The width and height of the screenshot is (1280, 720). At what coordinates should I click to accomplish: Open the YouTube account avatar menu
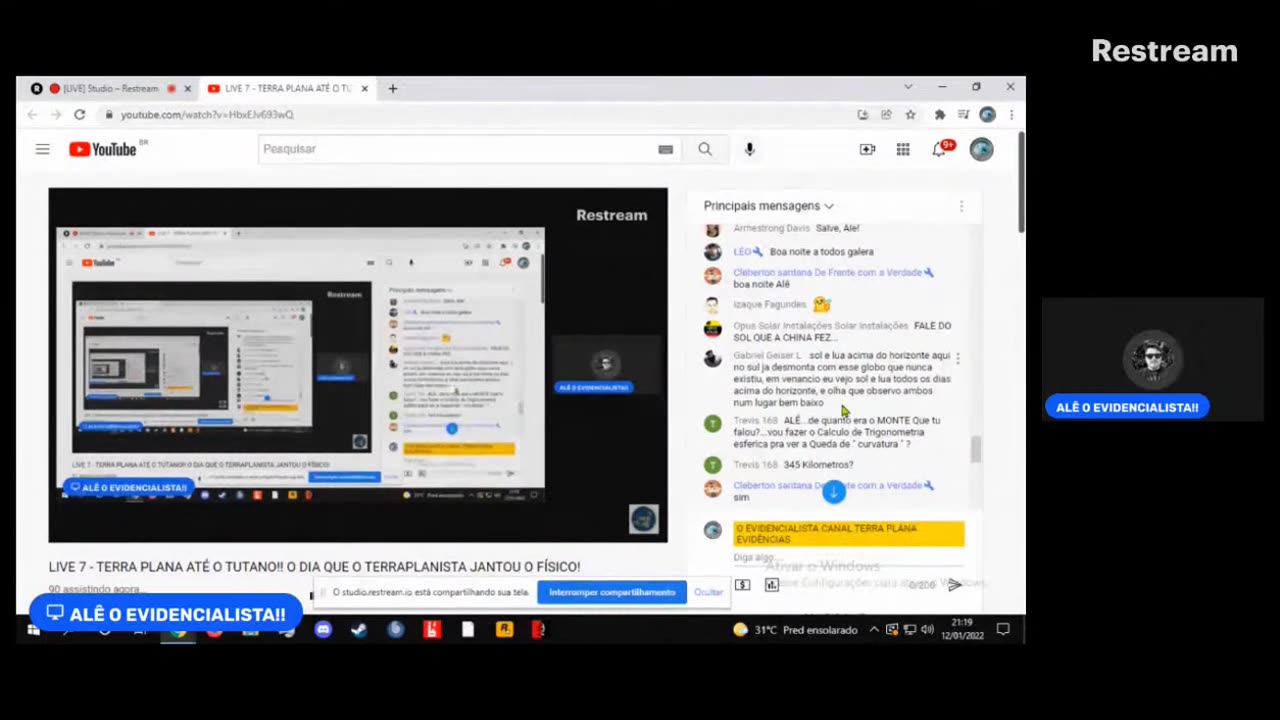[981, 149]
